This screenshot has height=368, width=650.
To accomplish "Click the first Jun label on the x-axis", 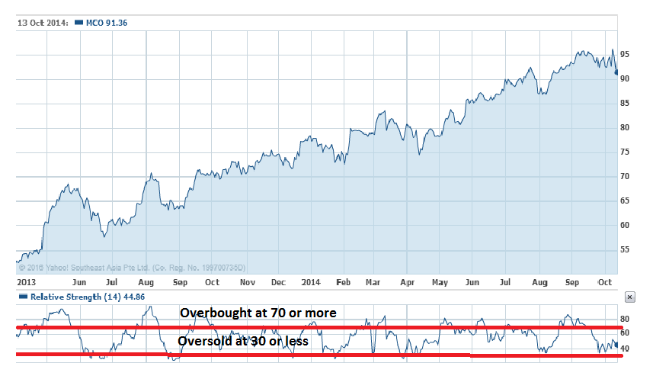I will tap(79, 282).
